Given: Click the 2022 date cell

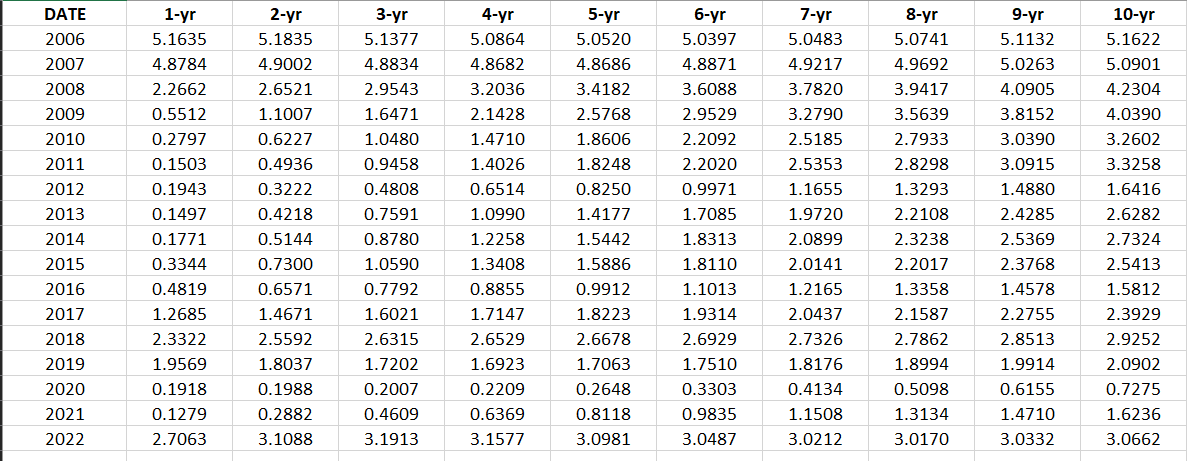Looking at the screenshot, I should 65,439.
